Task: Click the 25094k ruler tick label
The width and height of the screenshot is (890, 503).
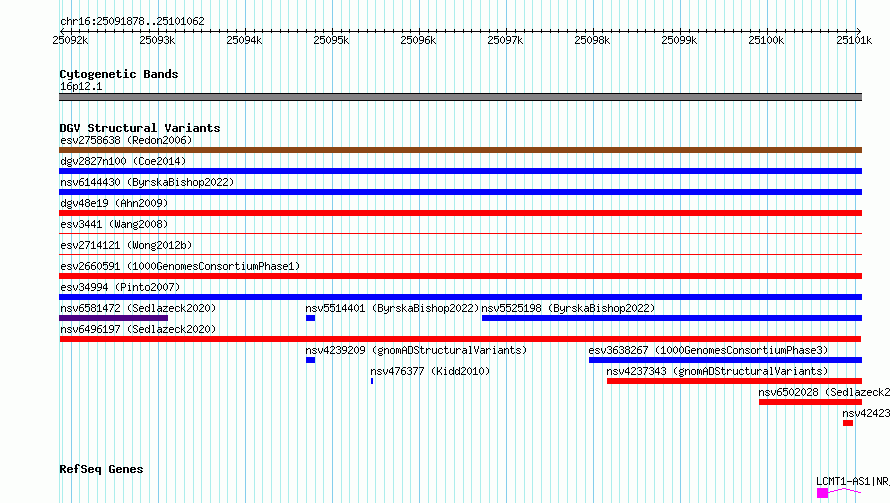Action: click(x=244, y=40)
